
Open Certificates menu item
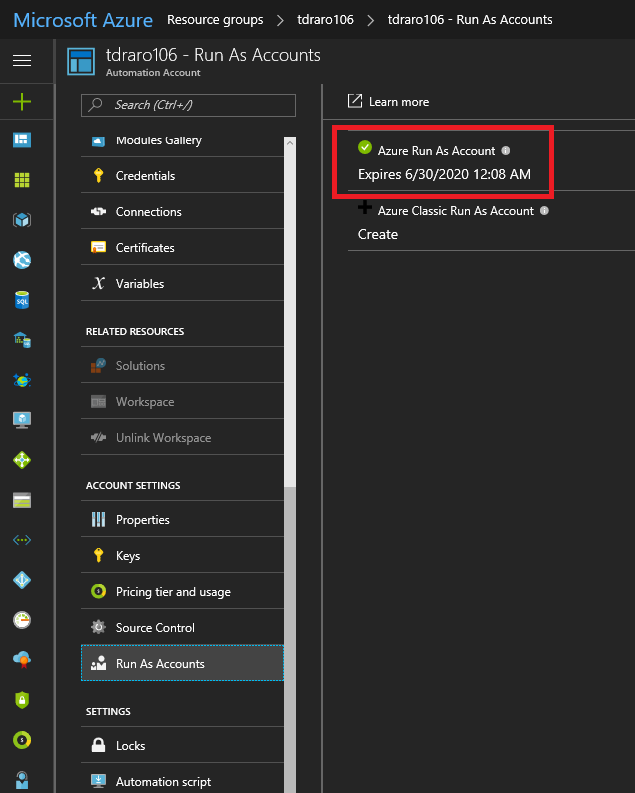coord(182,247)
